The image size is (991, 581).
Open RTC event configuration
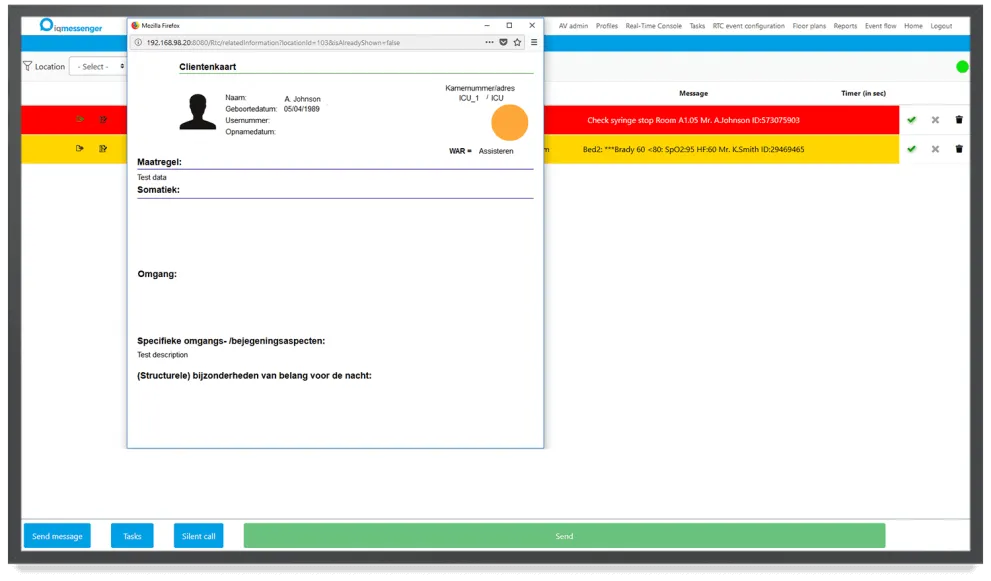[748, 26]
